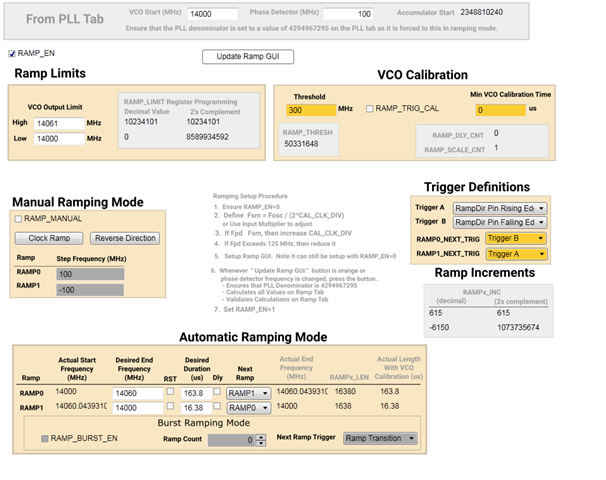Open RAMP1 Next Ramp dropdown
This screenshot has height=480, width=606.
249,408
